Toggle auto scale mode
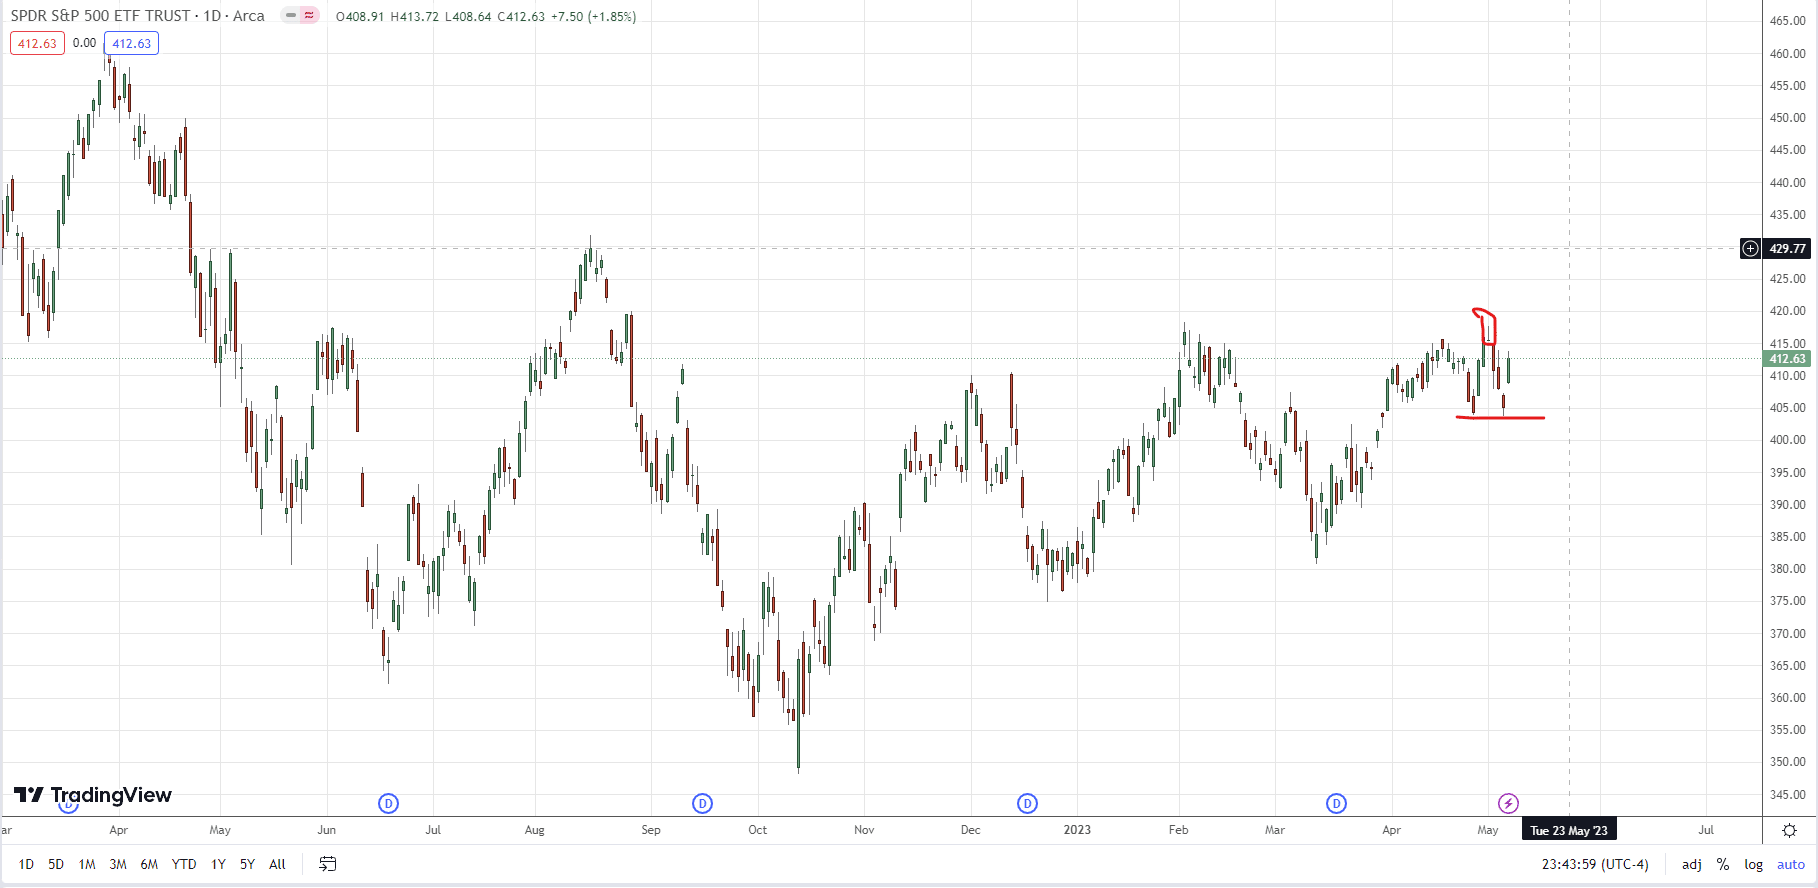1818x888 pixels. 1790,864
